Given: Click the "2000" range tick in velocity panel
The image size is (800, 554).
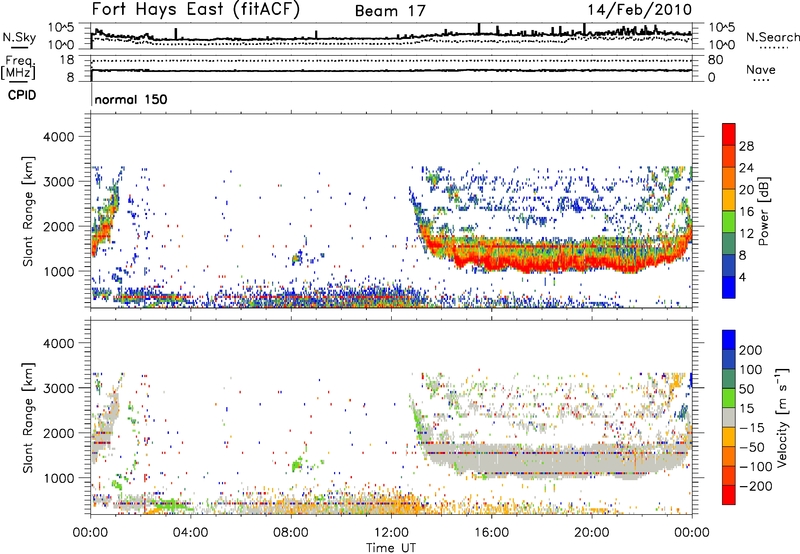Looking at the screenshot, I should point(58,433).
